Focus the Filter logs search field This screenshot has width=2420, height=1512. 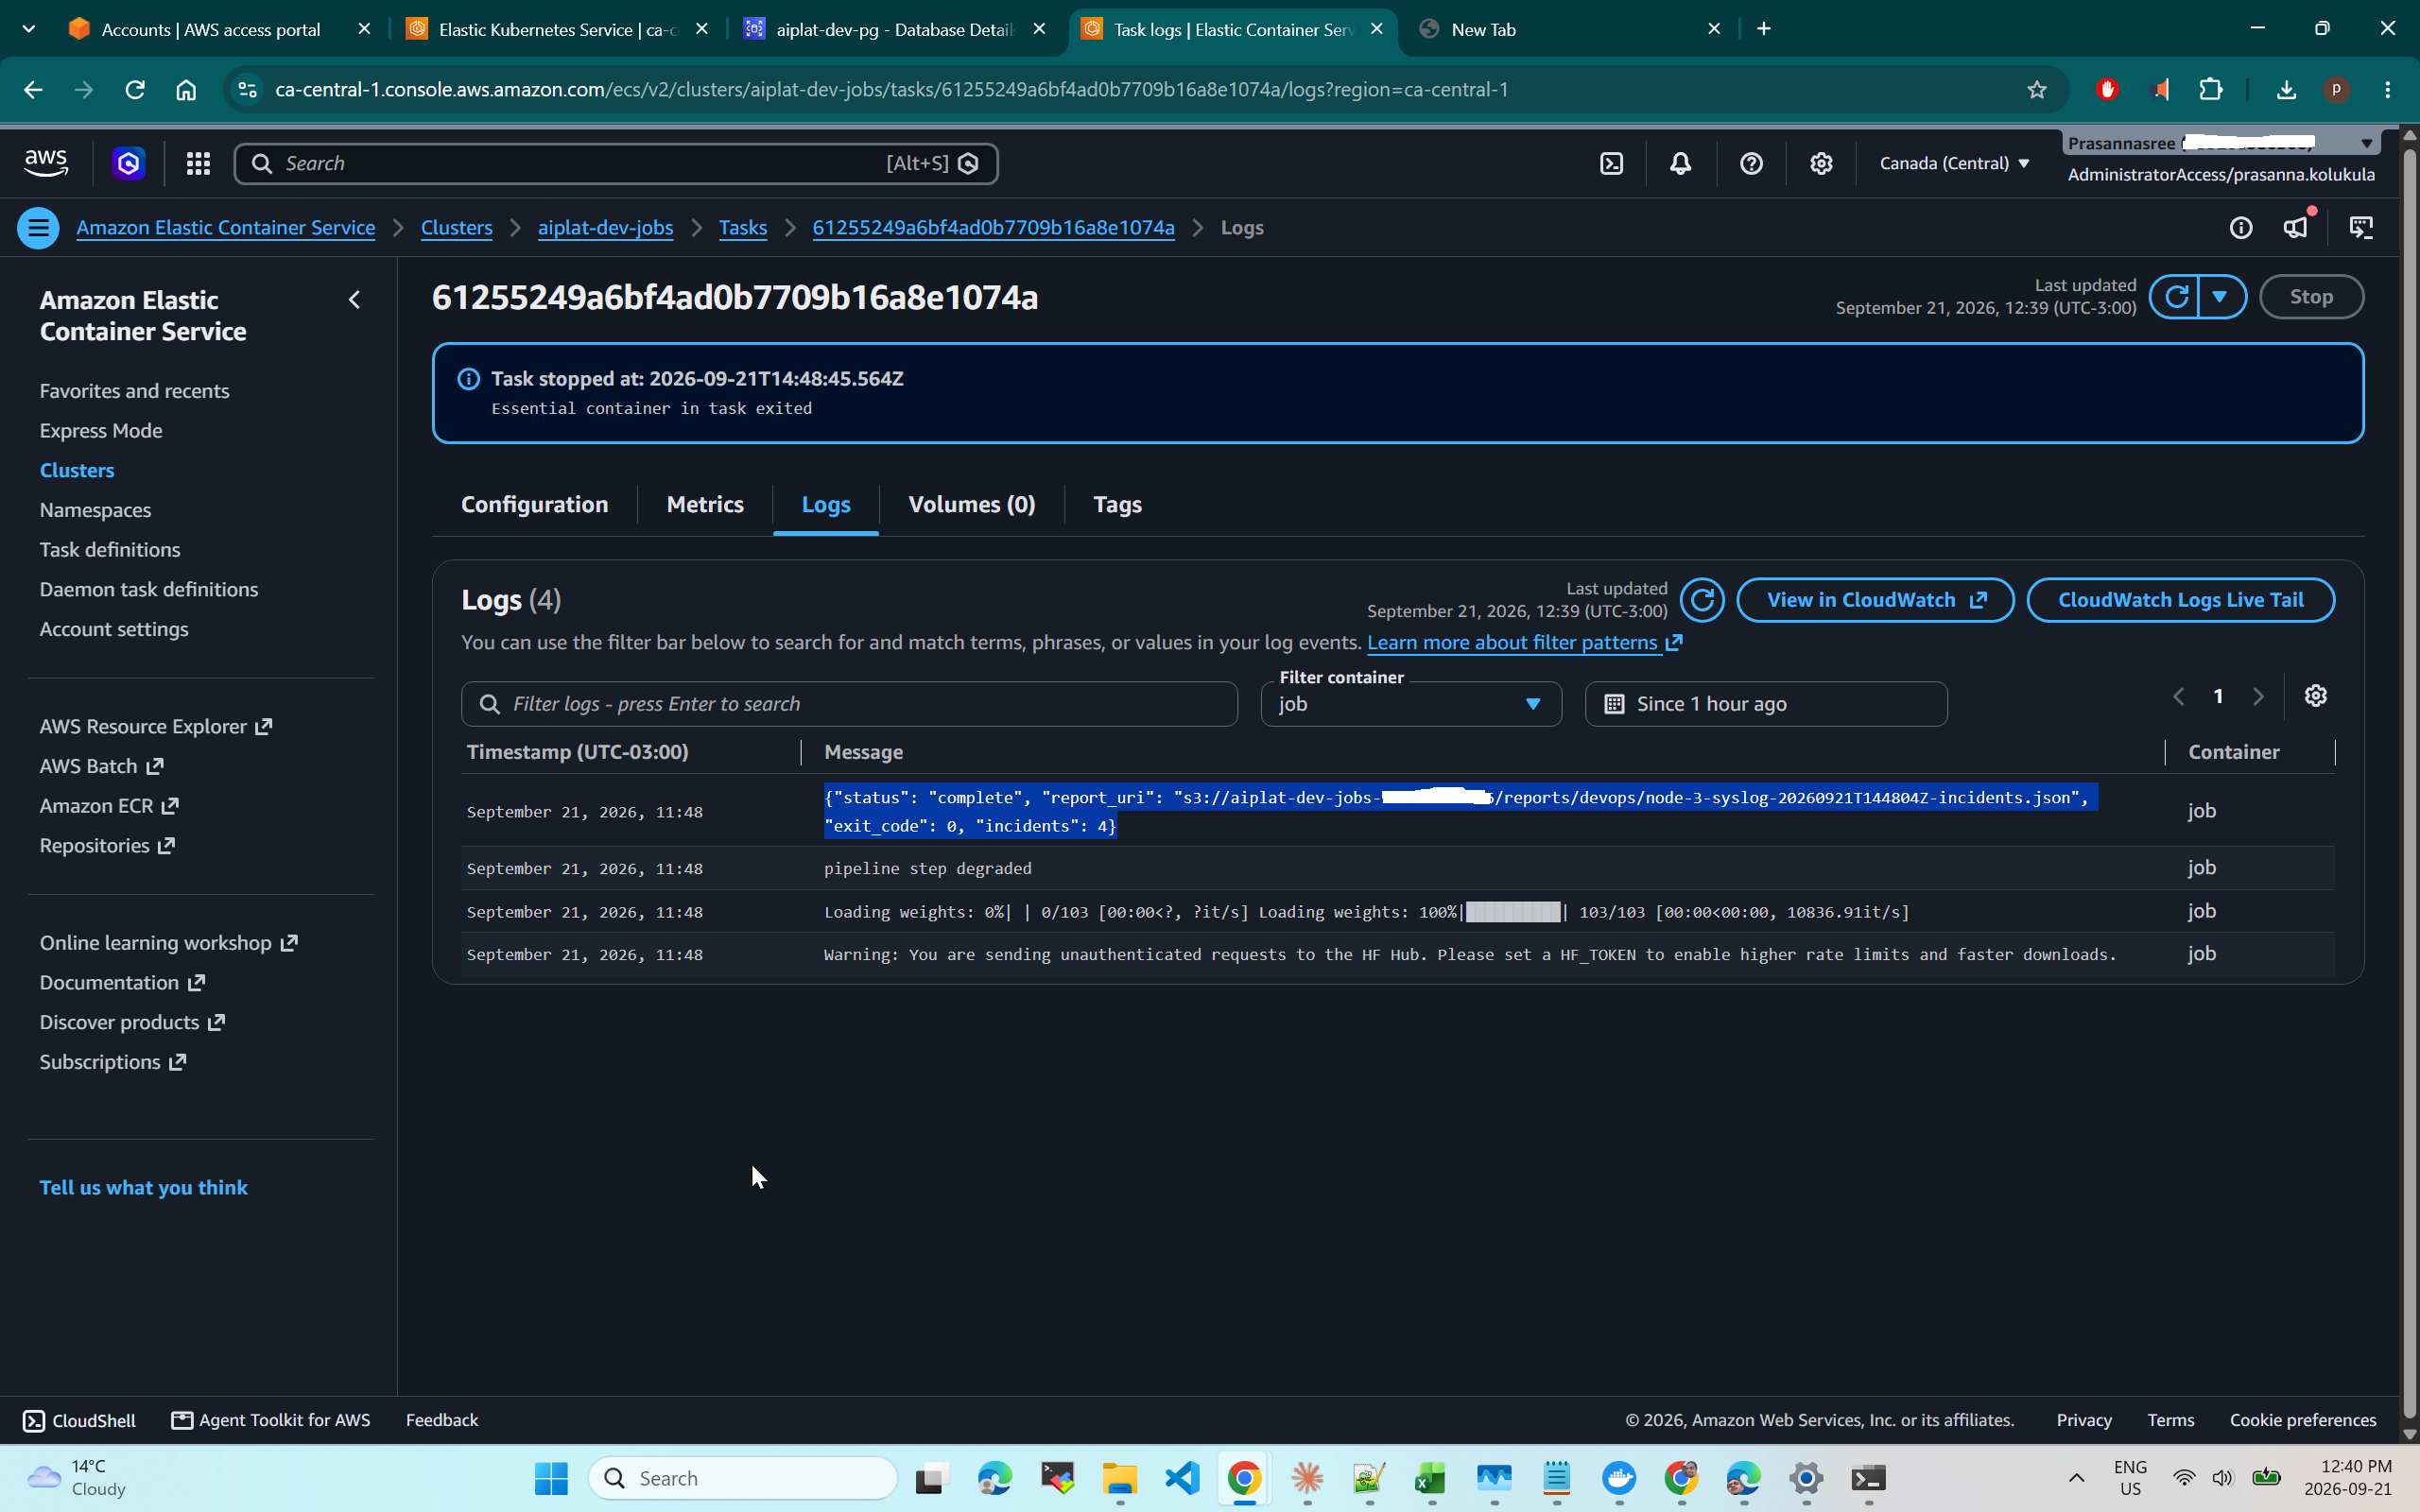[849, 704]
